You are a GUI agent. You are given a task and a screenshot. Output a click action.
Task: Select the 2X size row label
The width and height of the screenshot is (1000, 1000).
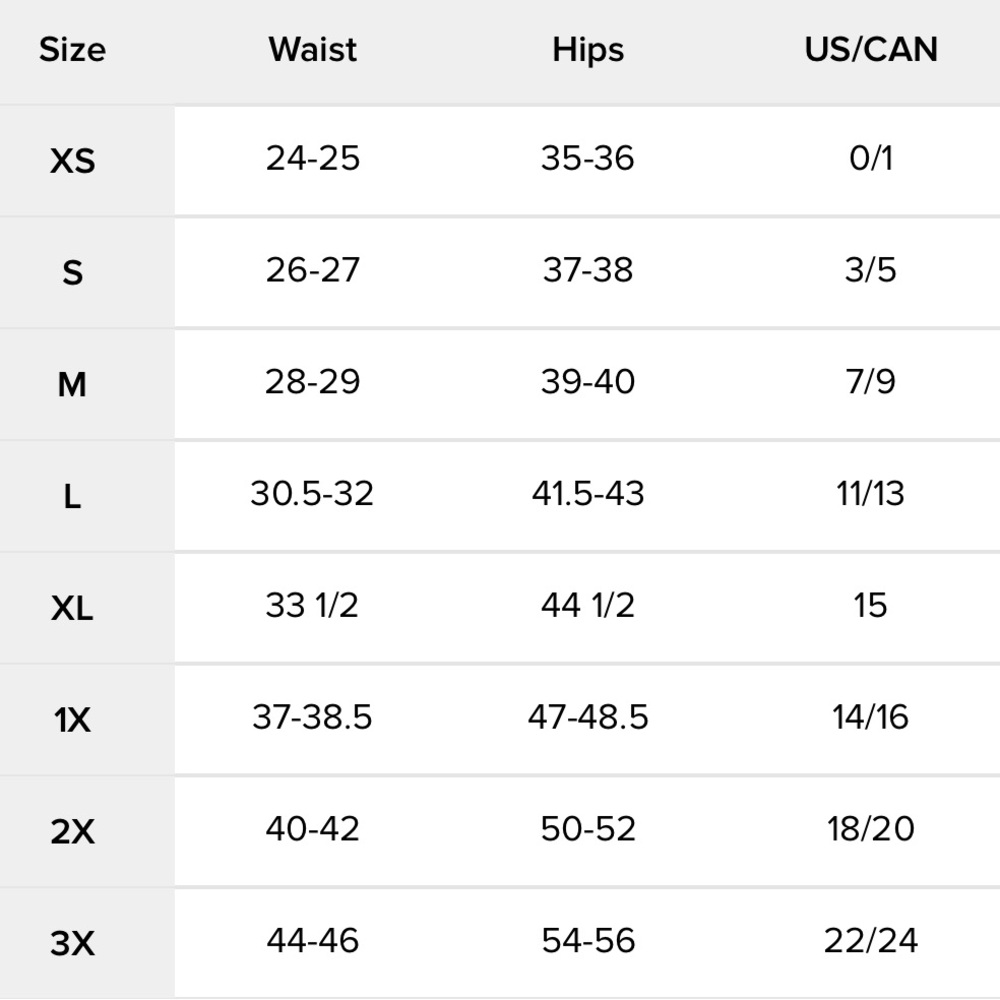point(72,831)
